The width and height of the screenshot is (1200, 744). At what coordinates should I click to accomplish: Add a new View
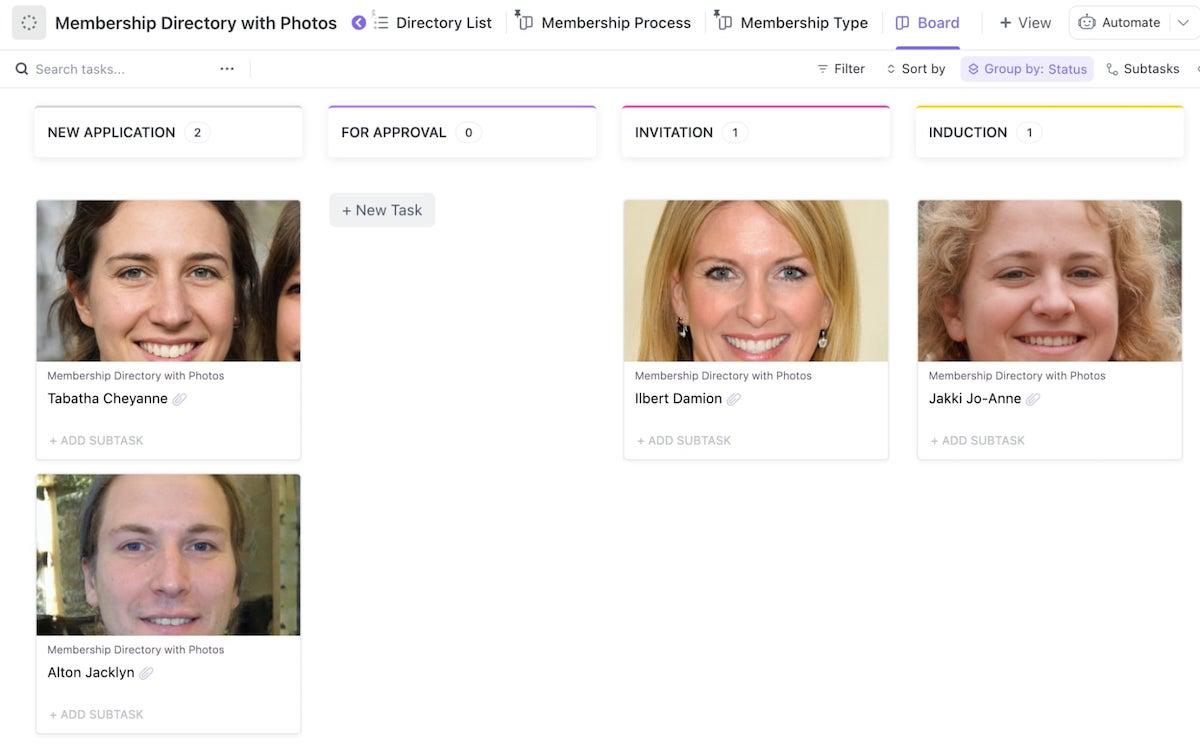1025,23
